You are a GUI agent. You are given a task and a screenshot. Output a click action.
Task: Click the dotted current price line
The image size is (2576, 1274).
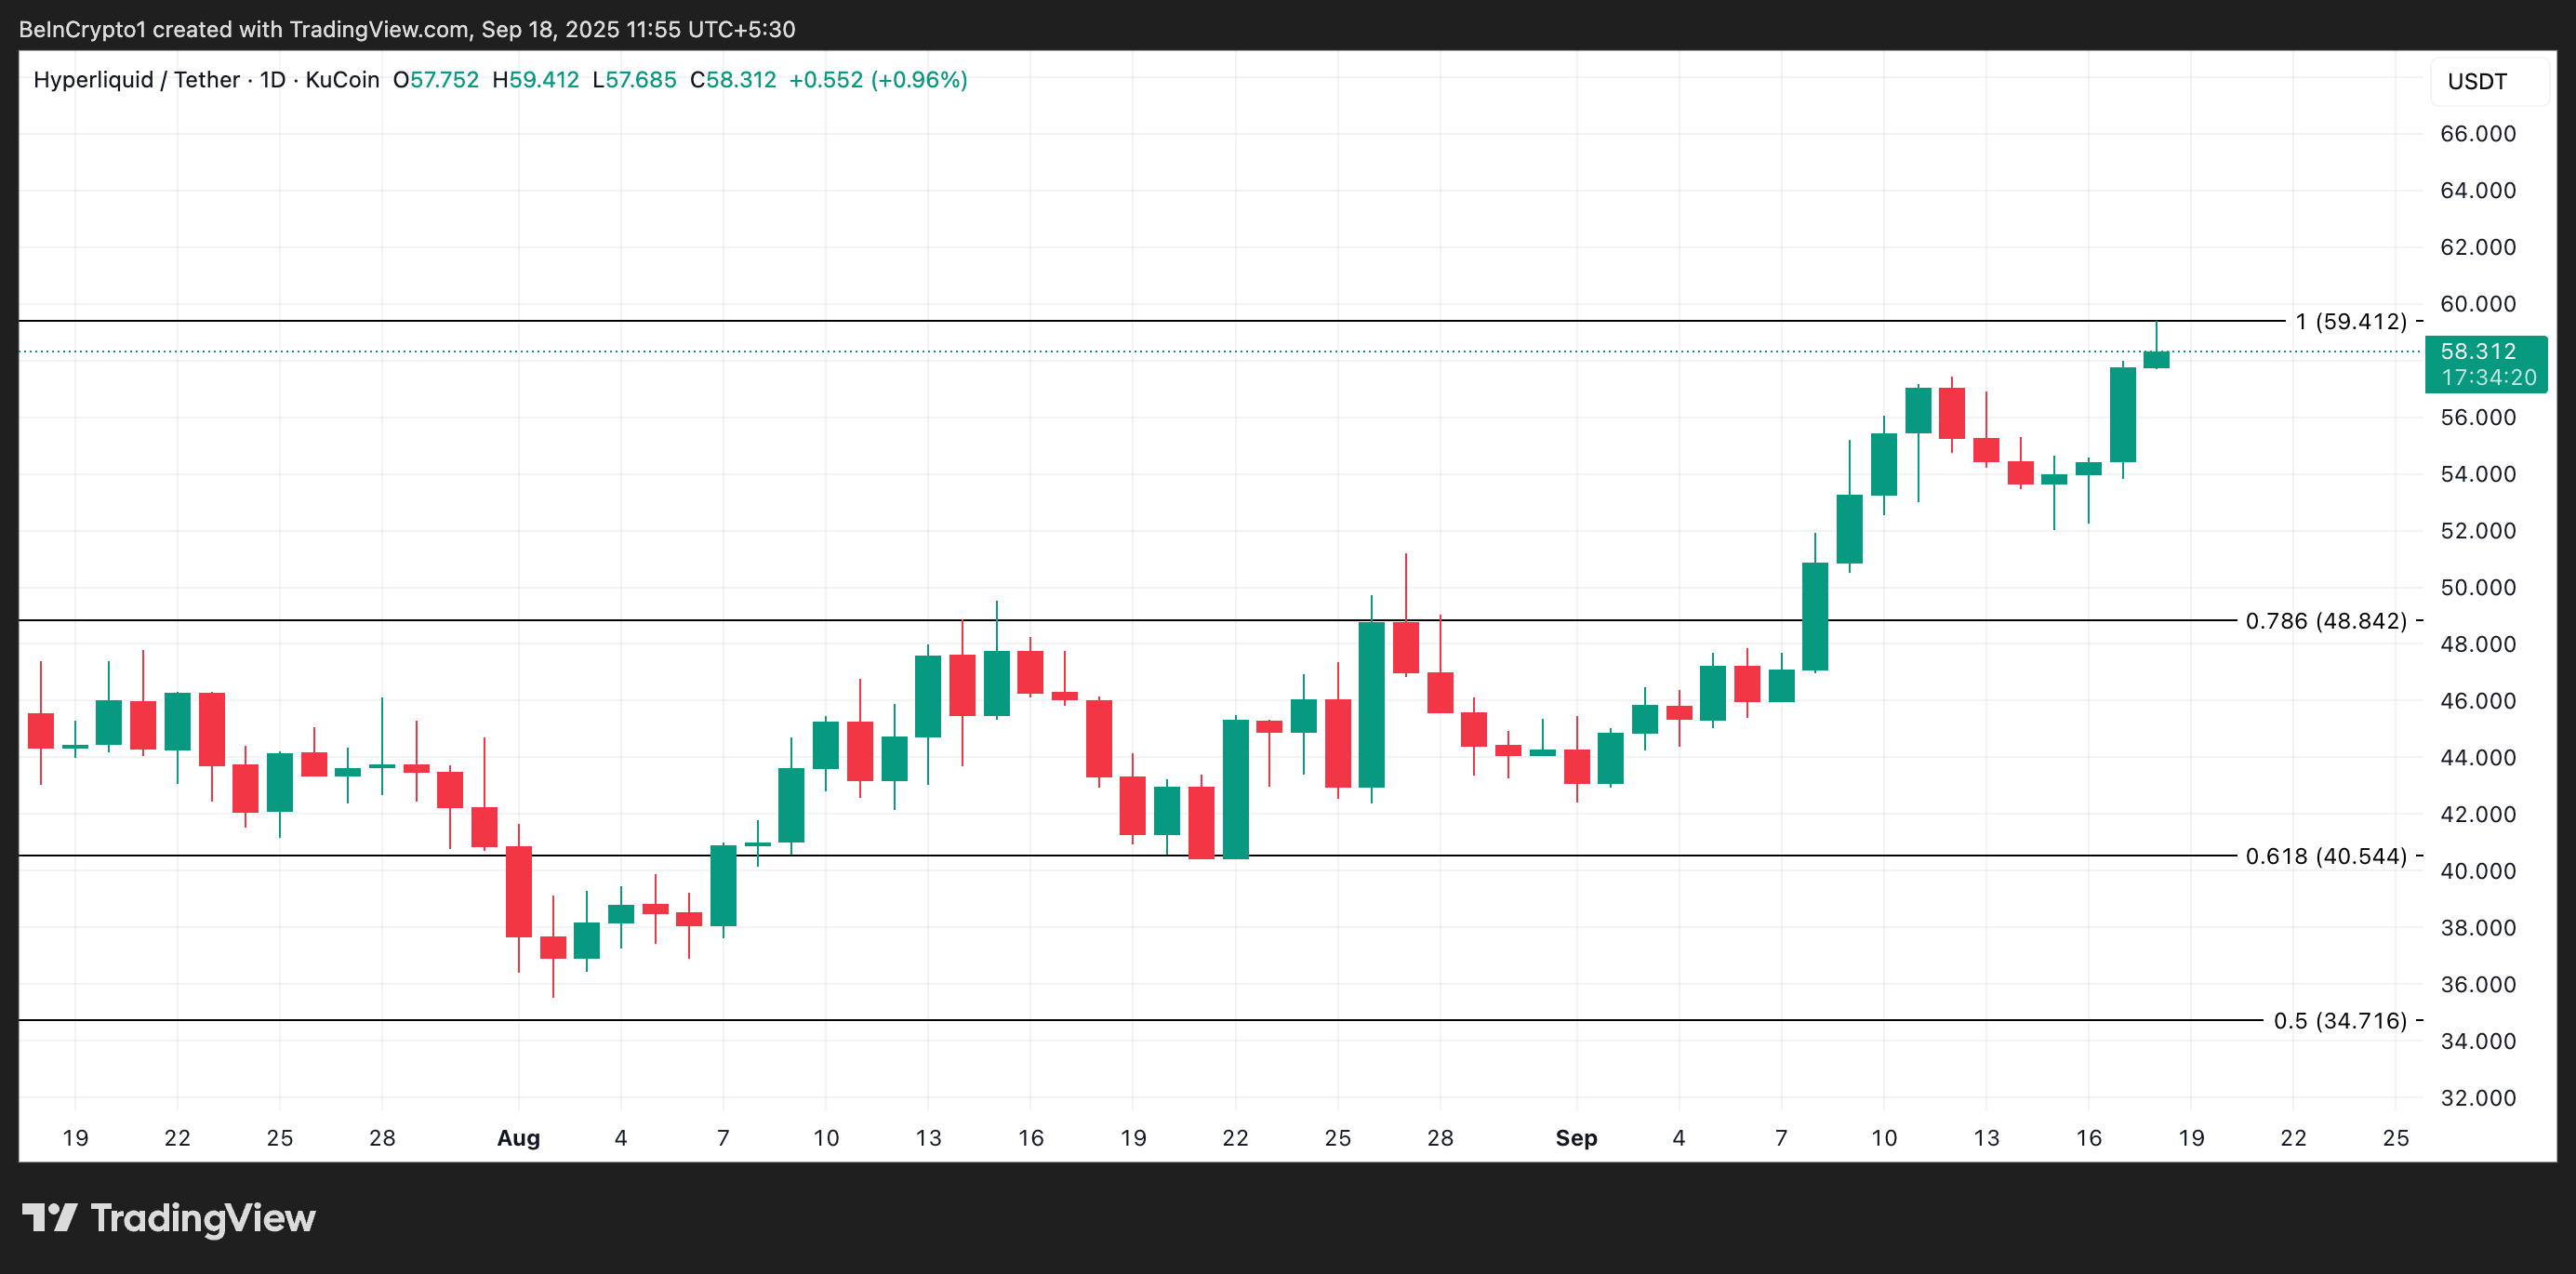[1200, 351]
